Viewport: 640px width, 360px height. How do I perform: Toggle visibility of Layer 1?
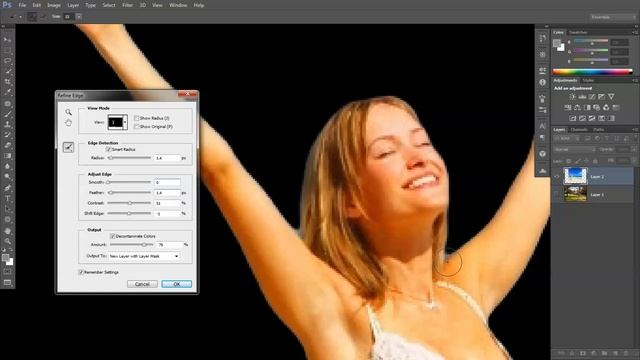coord(557,195)
